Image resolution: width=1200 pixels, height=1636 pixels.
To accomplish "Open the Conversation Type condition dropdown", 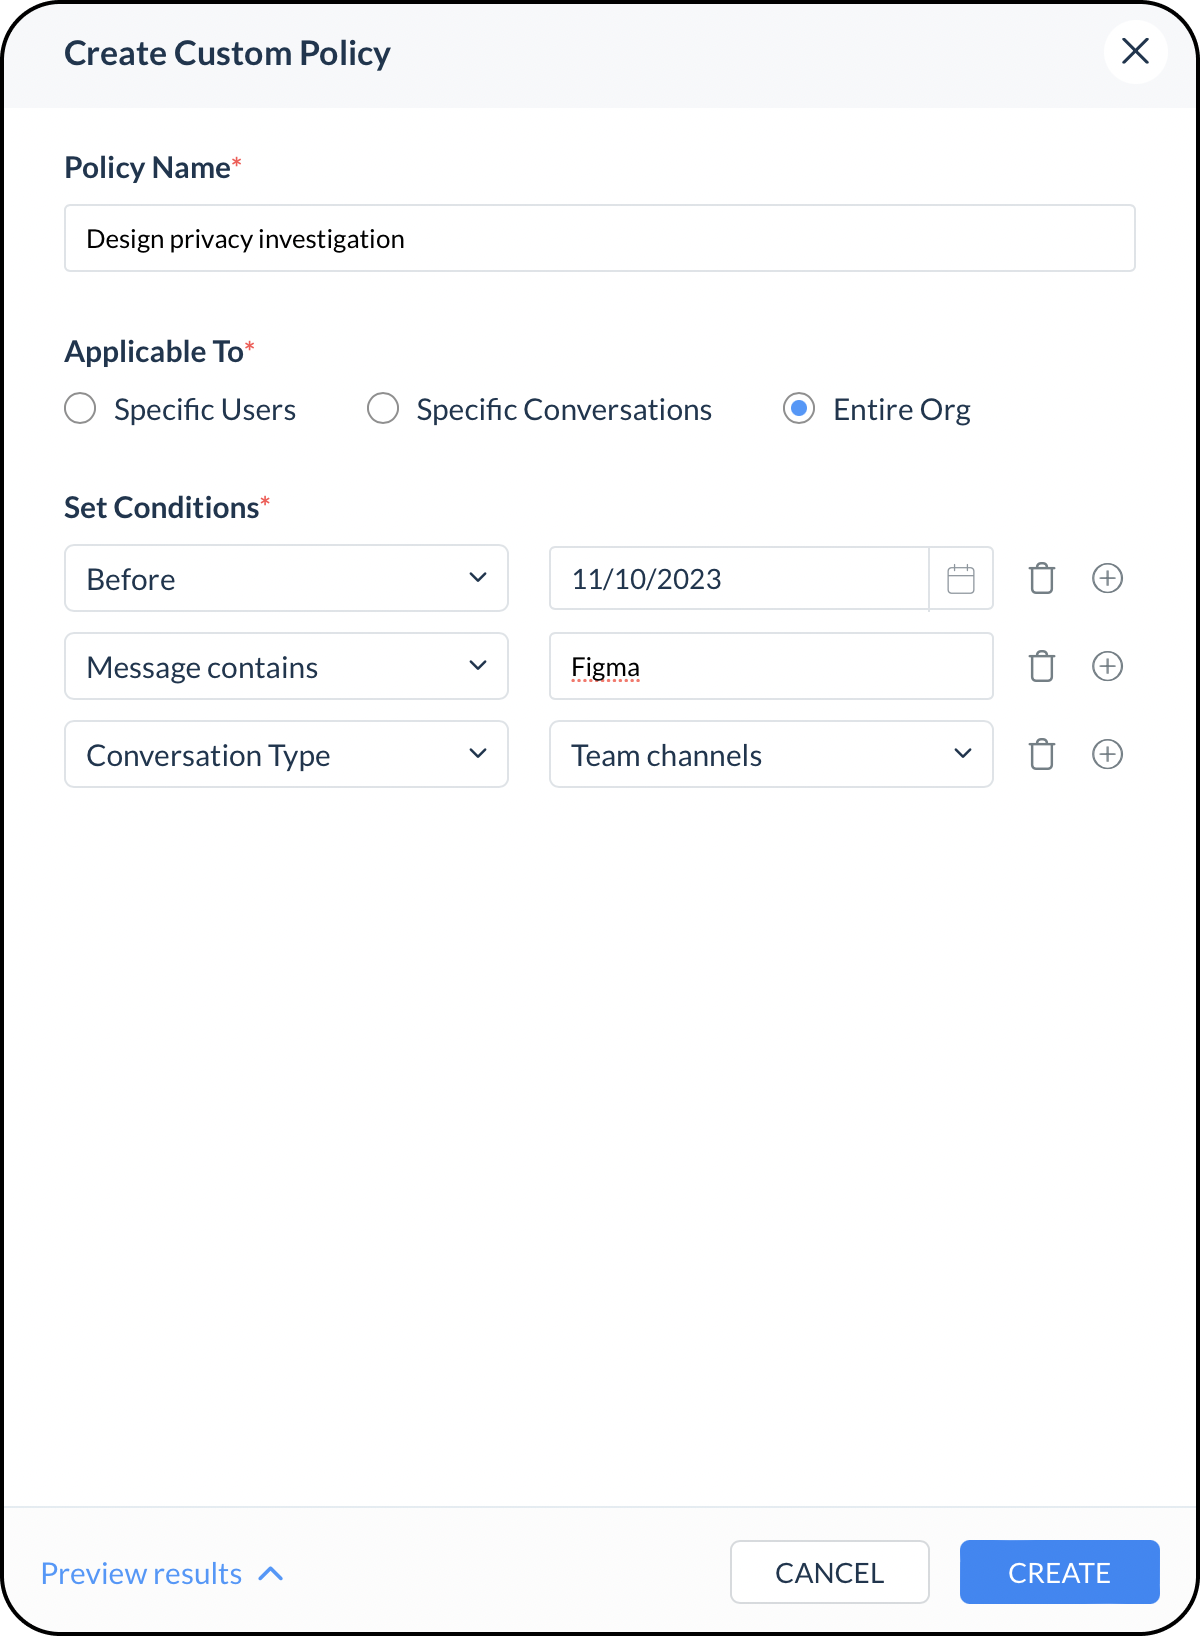I will point(286,754).
